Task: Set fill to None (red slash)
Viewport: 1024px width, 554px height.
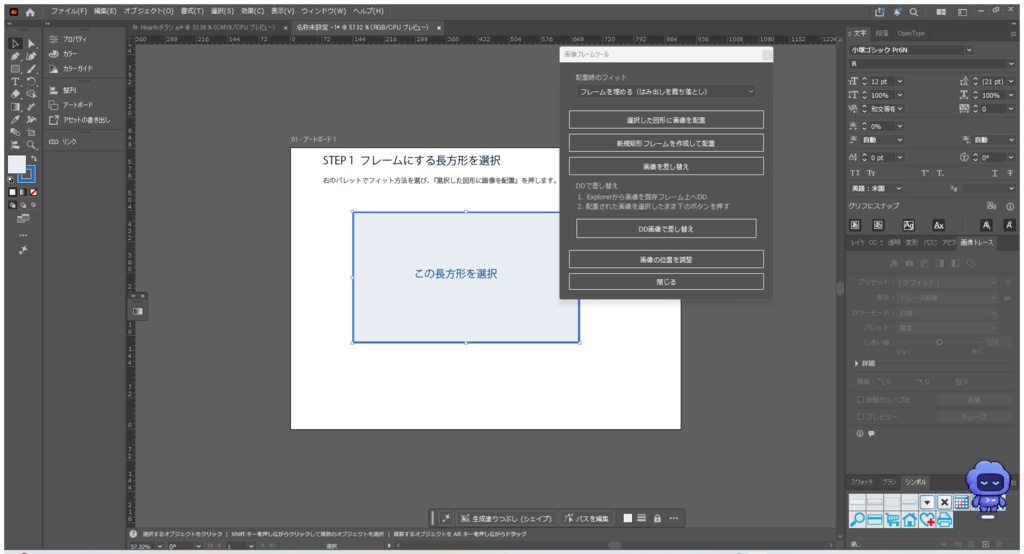Action: (33, 192)
